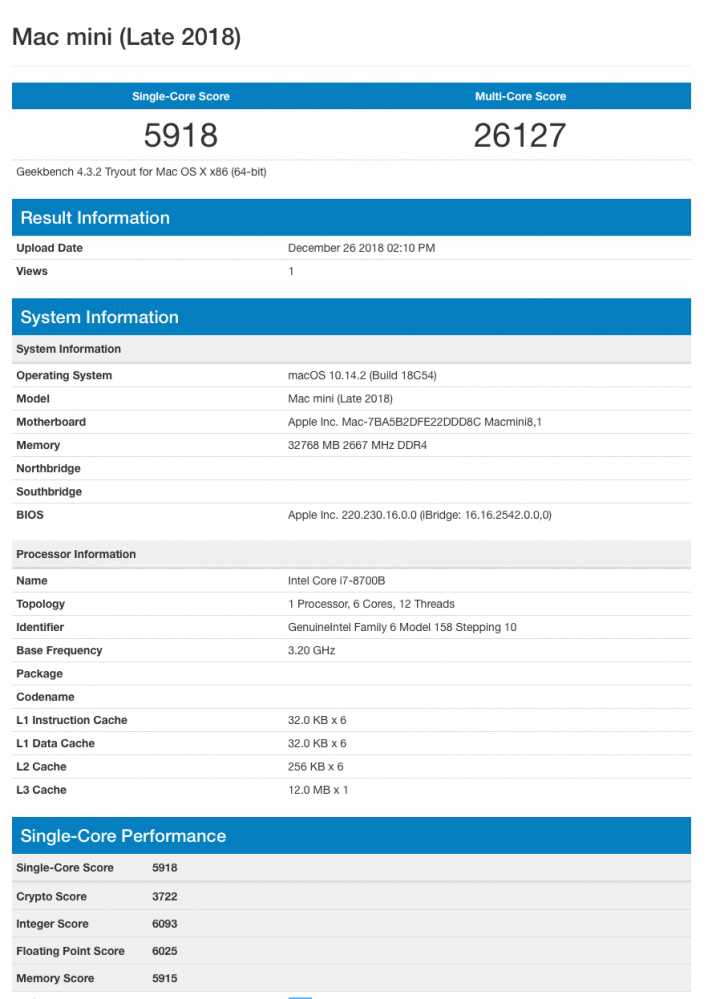This screenshot has height=999, width=720.
Task: Click the Codename label
Action: [45, 697]
